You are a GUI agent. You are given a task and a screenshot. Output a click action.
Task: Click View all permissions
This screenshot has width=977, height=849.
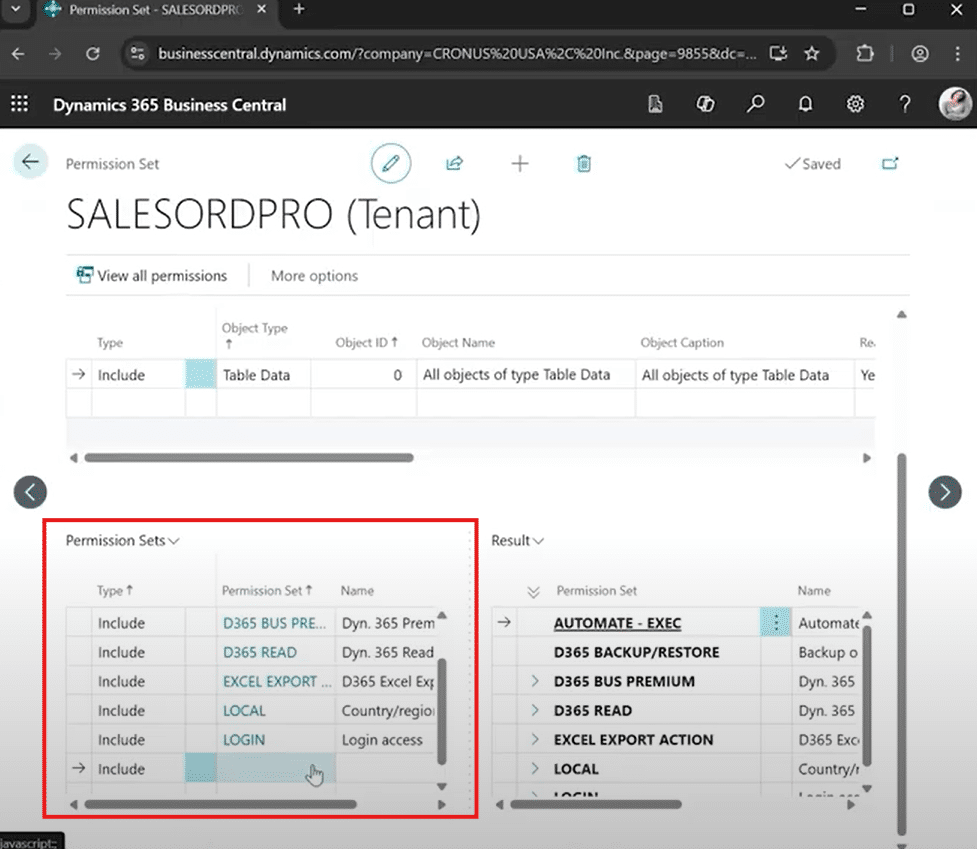[x=151, y=276]
